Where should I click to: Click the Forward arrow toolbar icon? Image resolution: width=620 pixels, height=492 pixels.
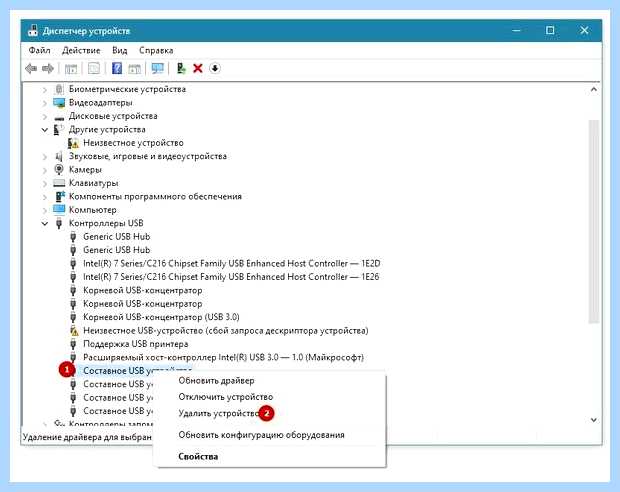pos(48,68)
